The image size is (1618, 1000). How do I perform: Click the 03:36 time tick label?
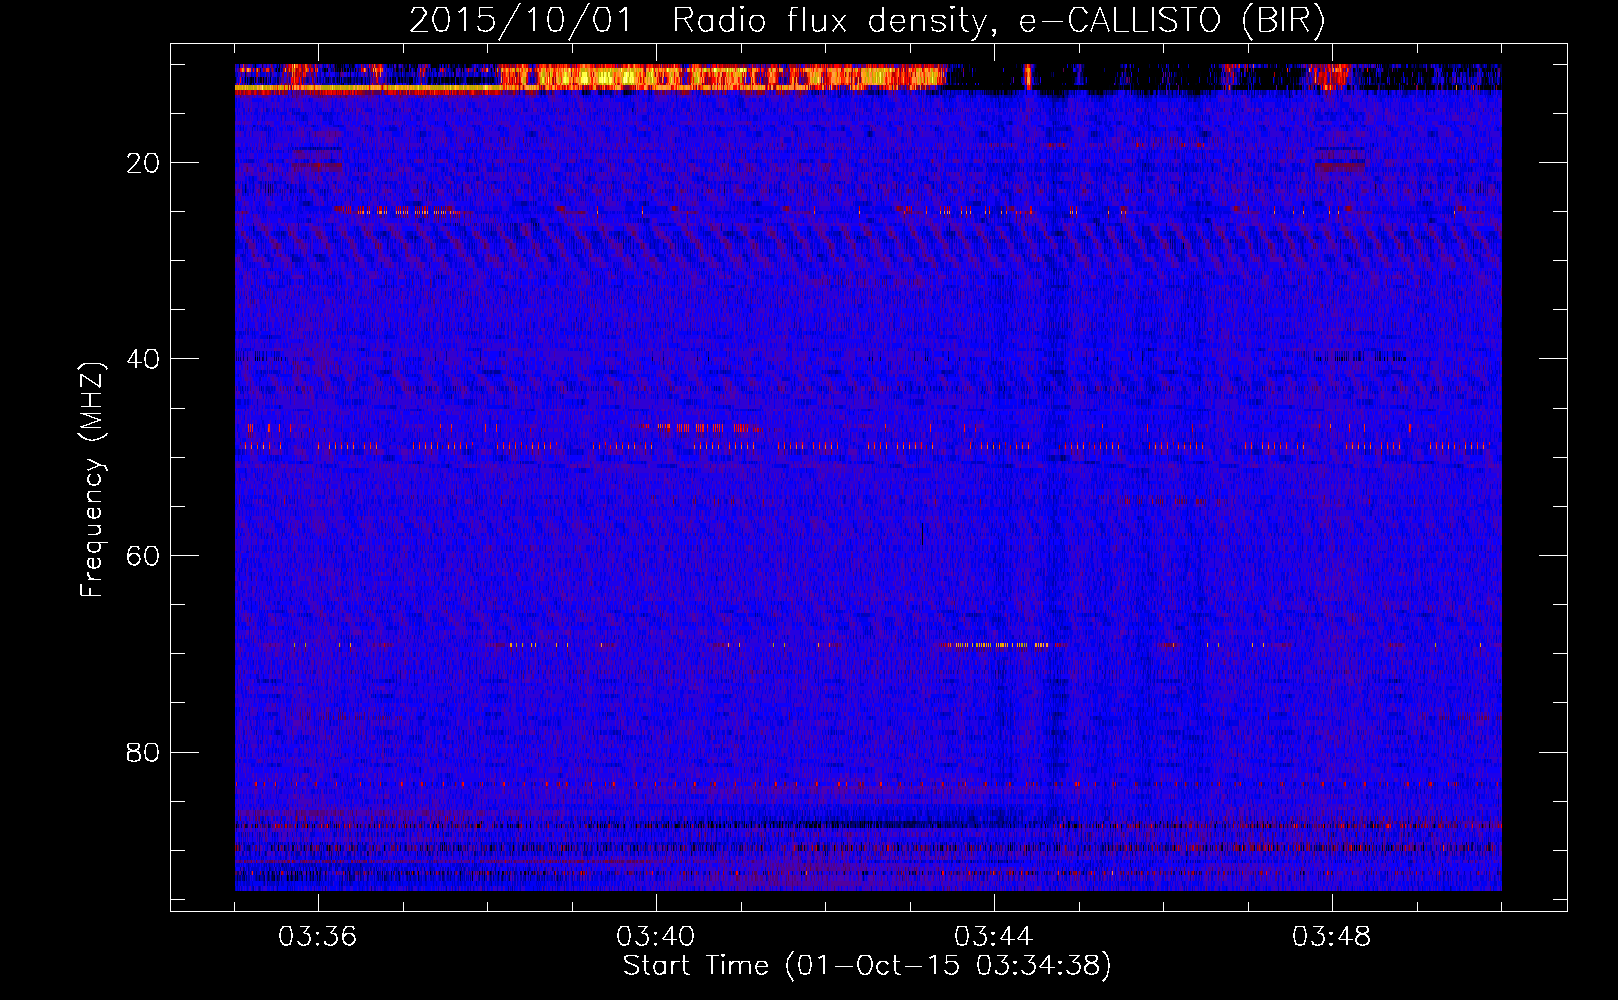[x=318, y=937]
